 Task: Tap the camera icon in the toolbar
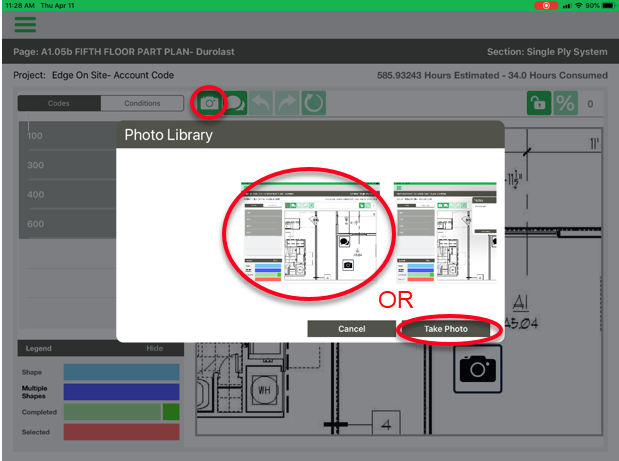click(x=209, y=103)
